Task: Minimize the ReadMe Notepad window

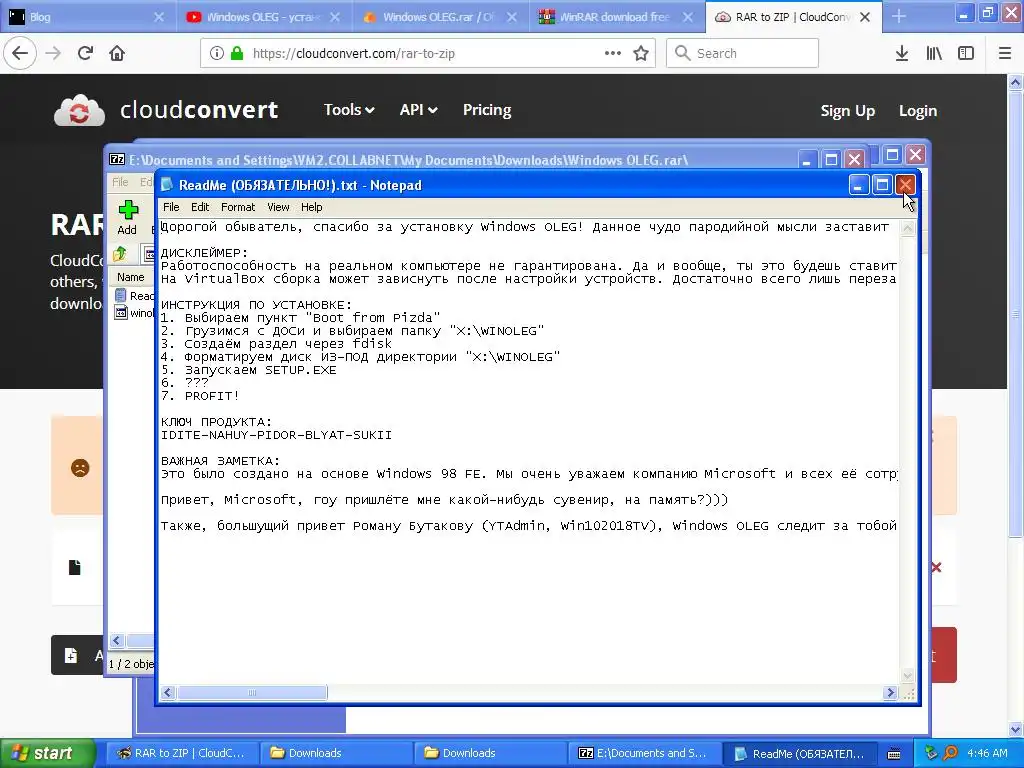Action: point(859,185)
